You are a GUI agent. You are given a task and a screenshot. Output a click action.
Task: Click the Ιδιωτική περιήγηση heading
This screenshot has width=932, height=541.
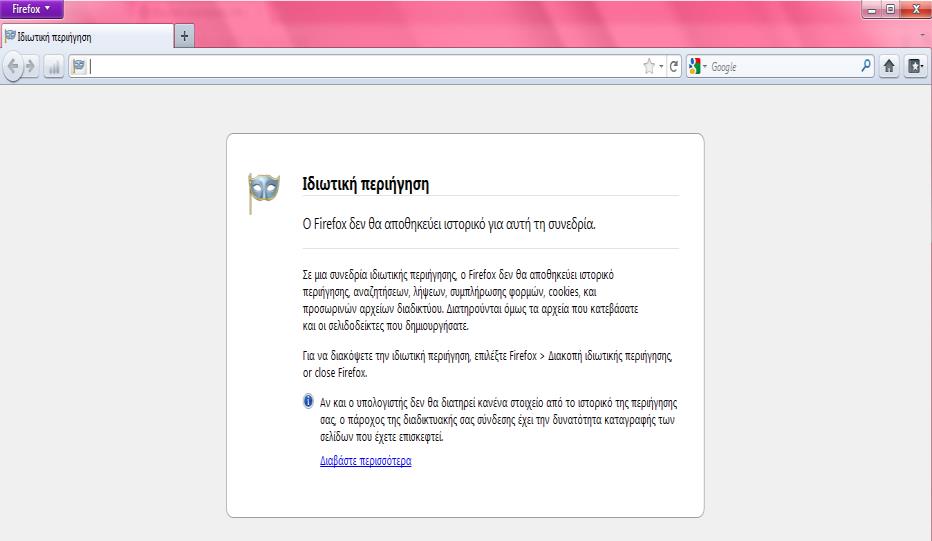pyautogui.click(x=366, y=184)
